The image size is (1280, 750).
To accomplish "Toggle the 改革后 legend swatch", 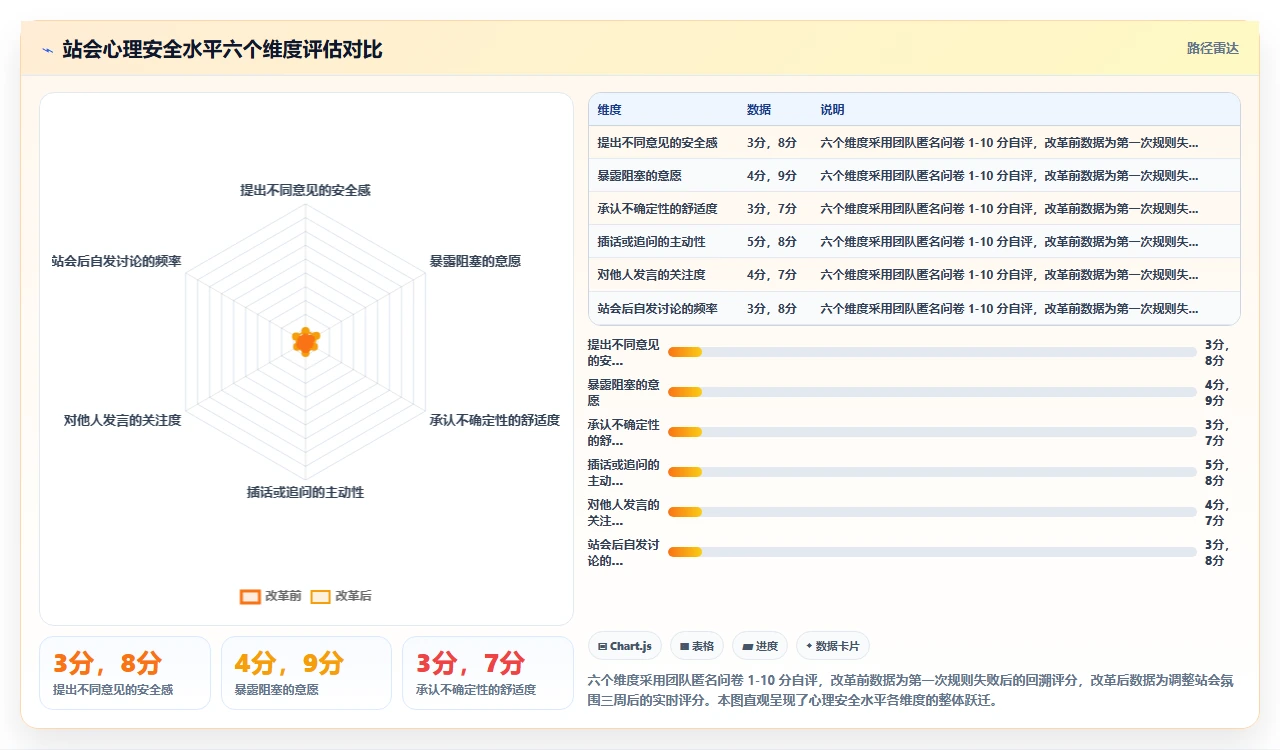I will coord(320,596).
